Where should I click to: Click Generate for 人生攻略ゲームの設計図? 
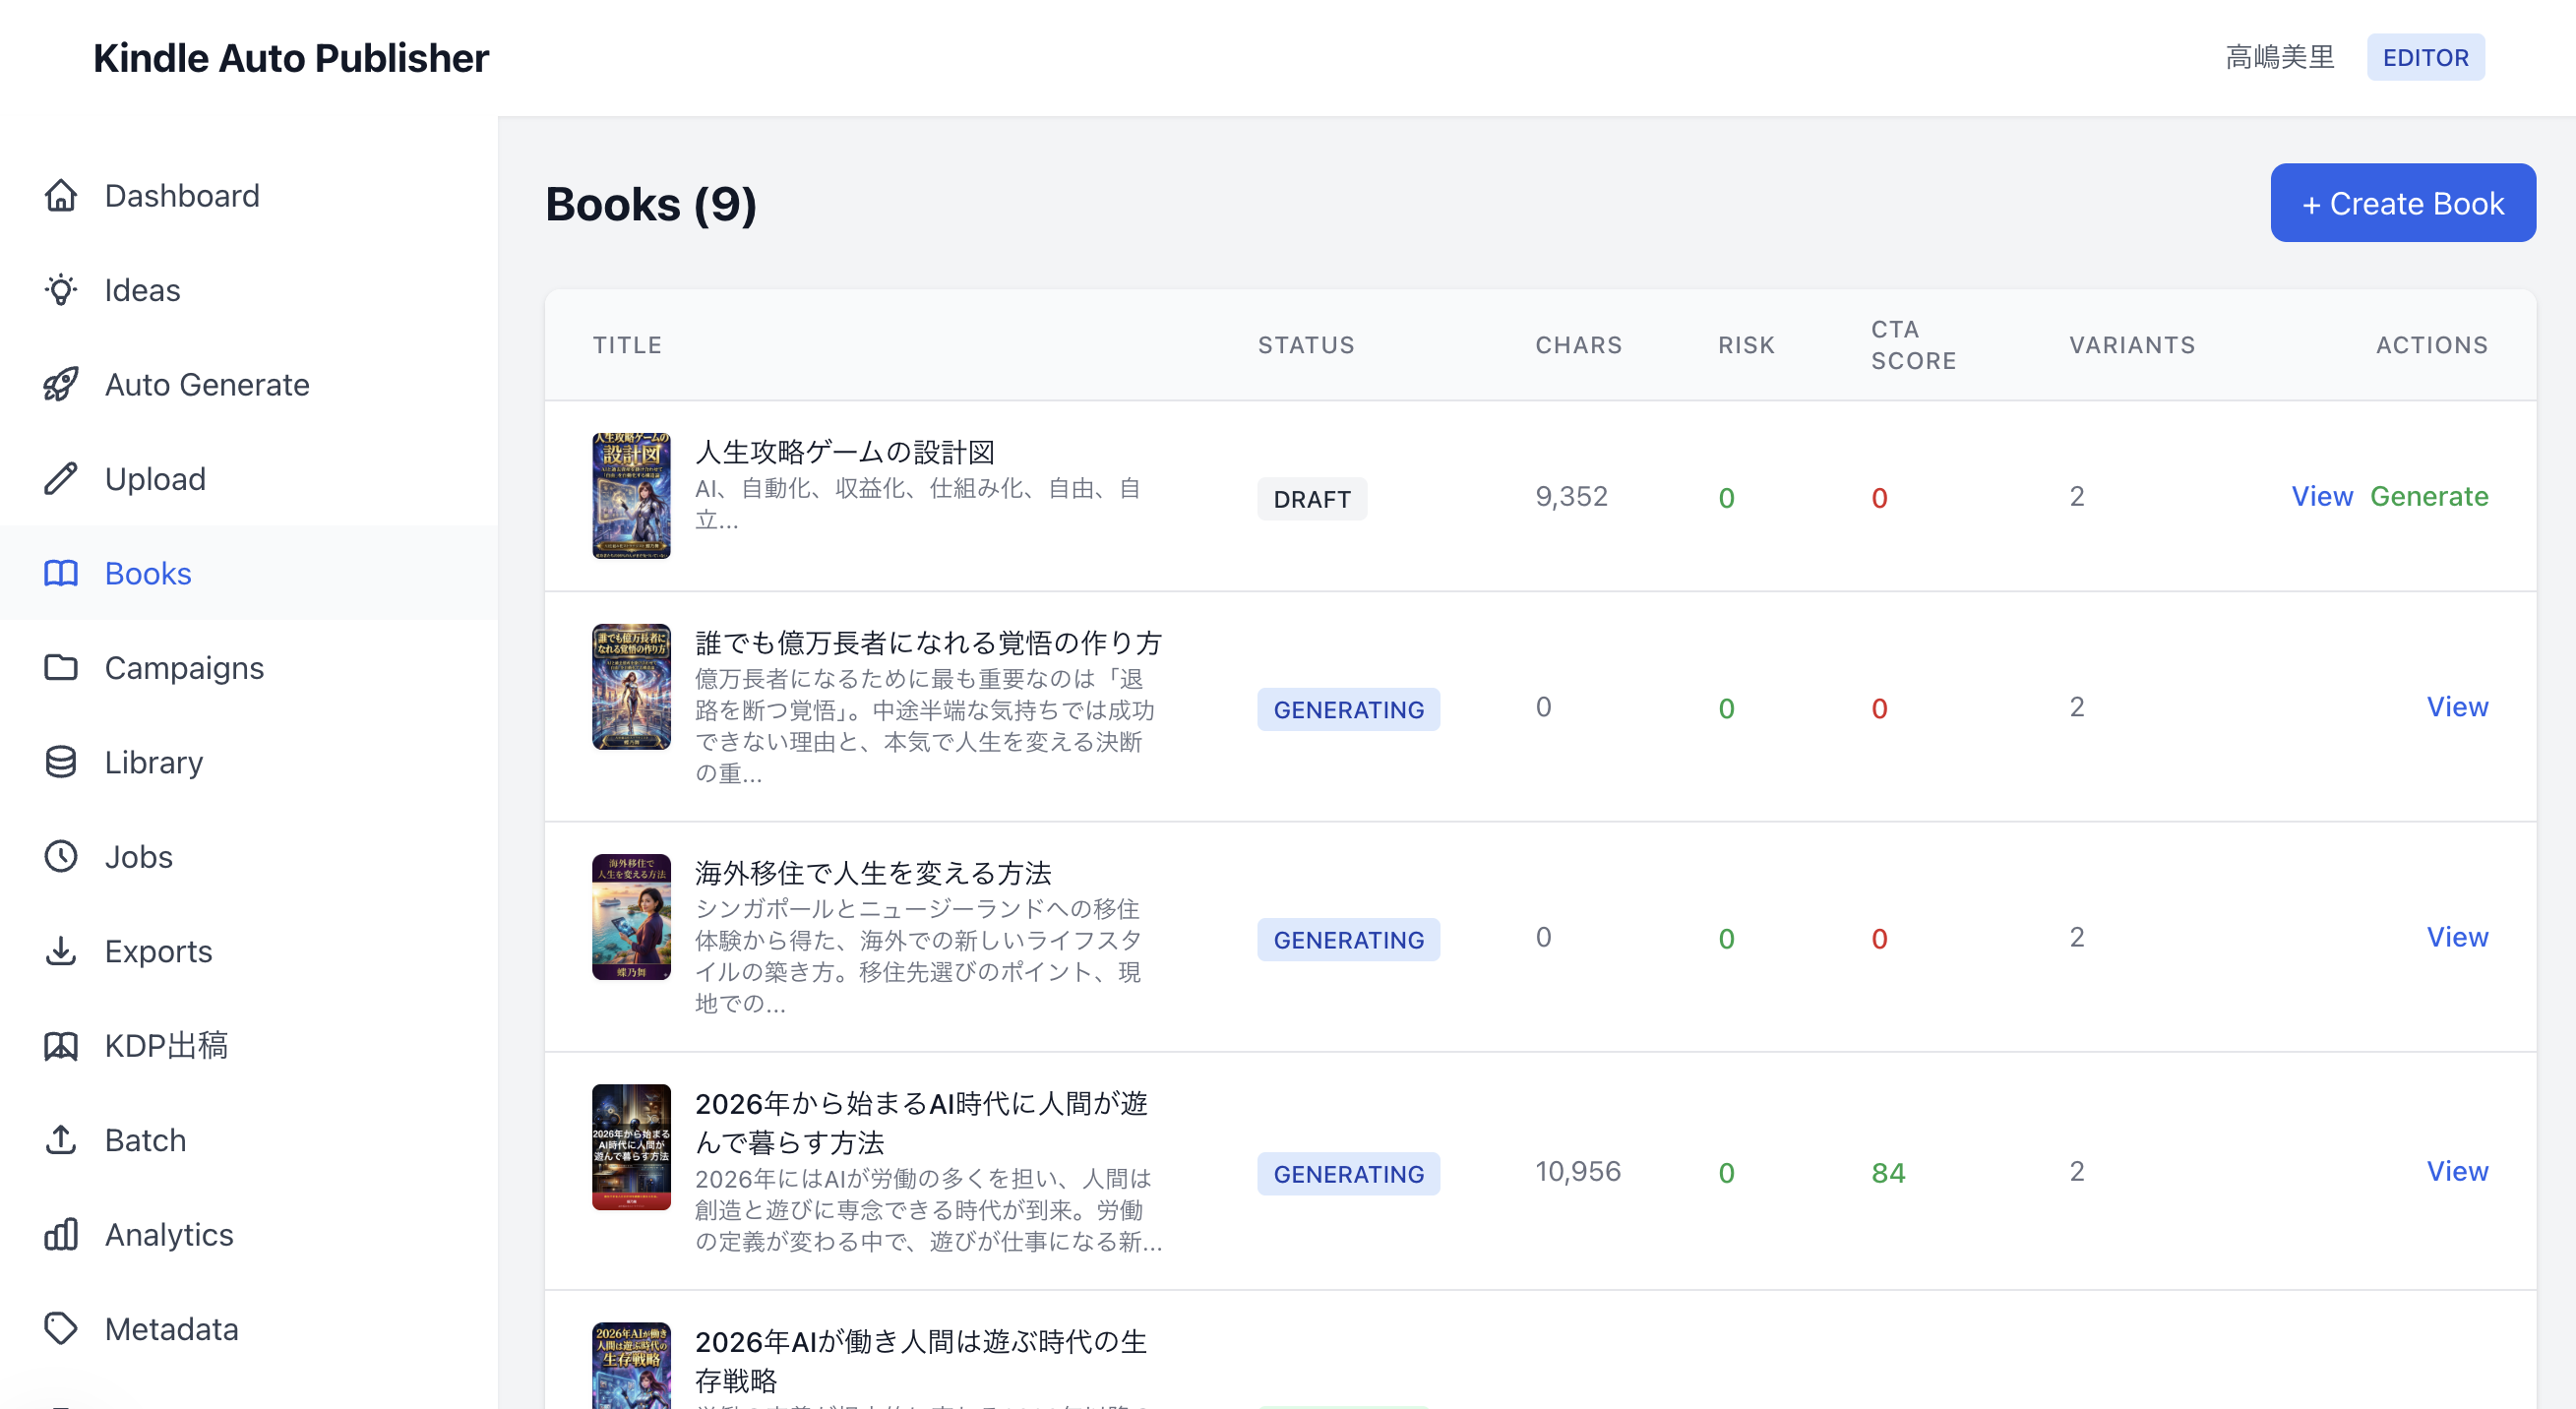coord(2431,496)
